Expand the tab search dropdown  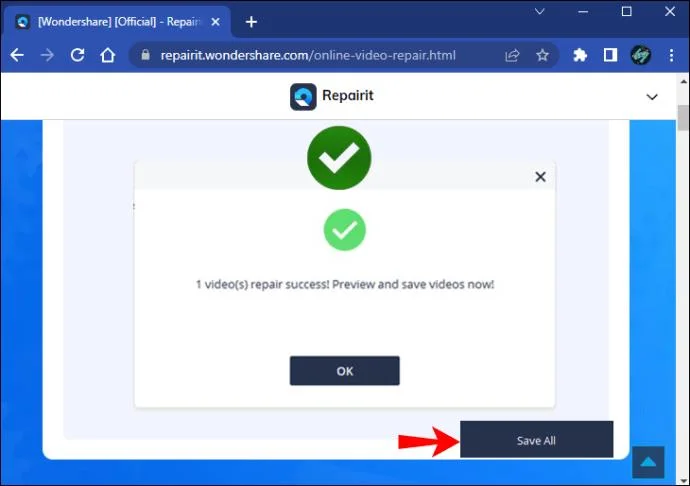[x=540, y=11]
